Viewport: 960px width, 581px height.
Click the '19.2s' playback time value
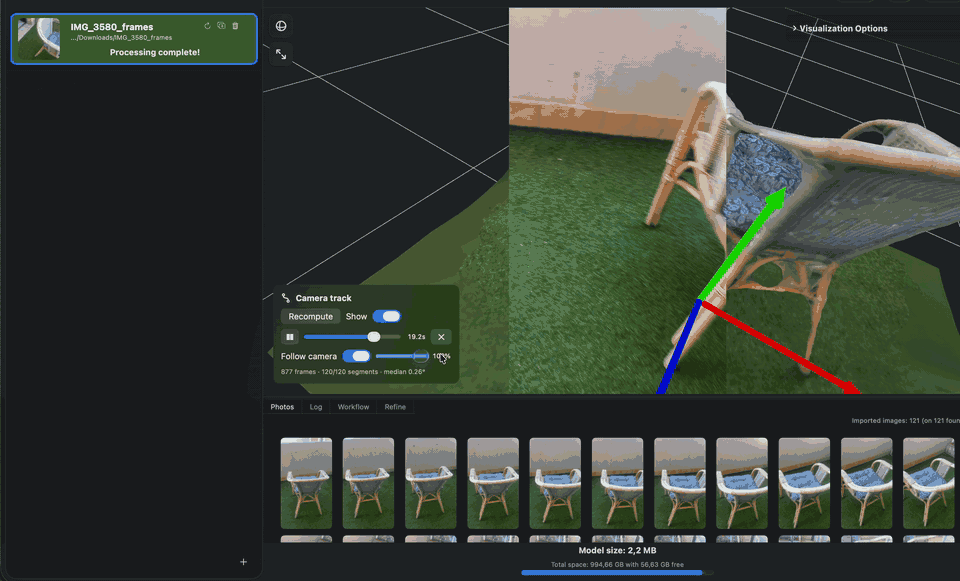tap(416, 337)
